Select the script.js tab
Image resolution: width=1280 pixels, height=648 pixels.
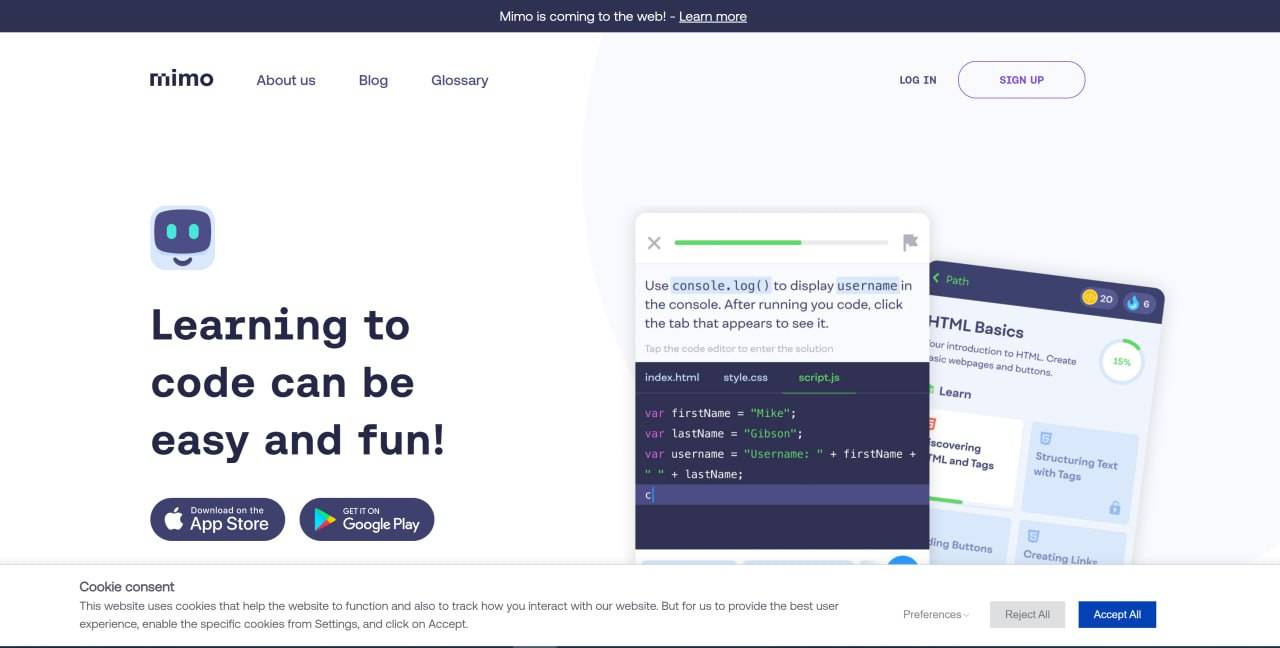click(819, 377)
